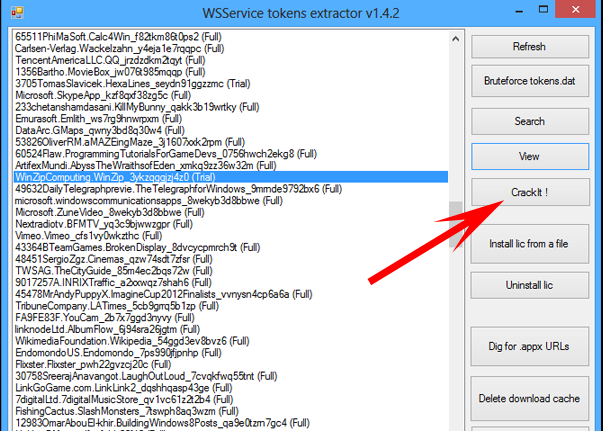The image size is (603, 431).
Task: Open the Search function
Action: click(530, 121)
